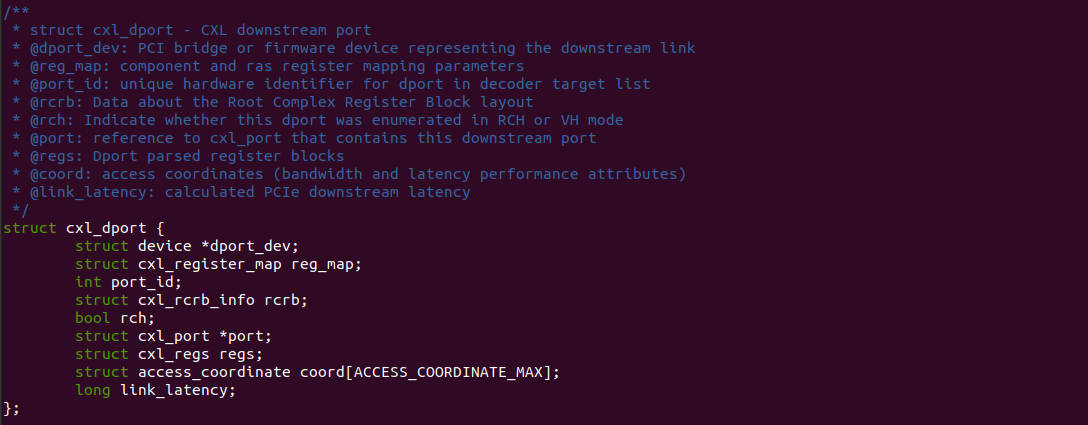Screen dimensions: 1088x425
Task: Click the @rcrb comment tag
Action: tap(40, 102)
